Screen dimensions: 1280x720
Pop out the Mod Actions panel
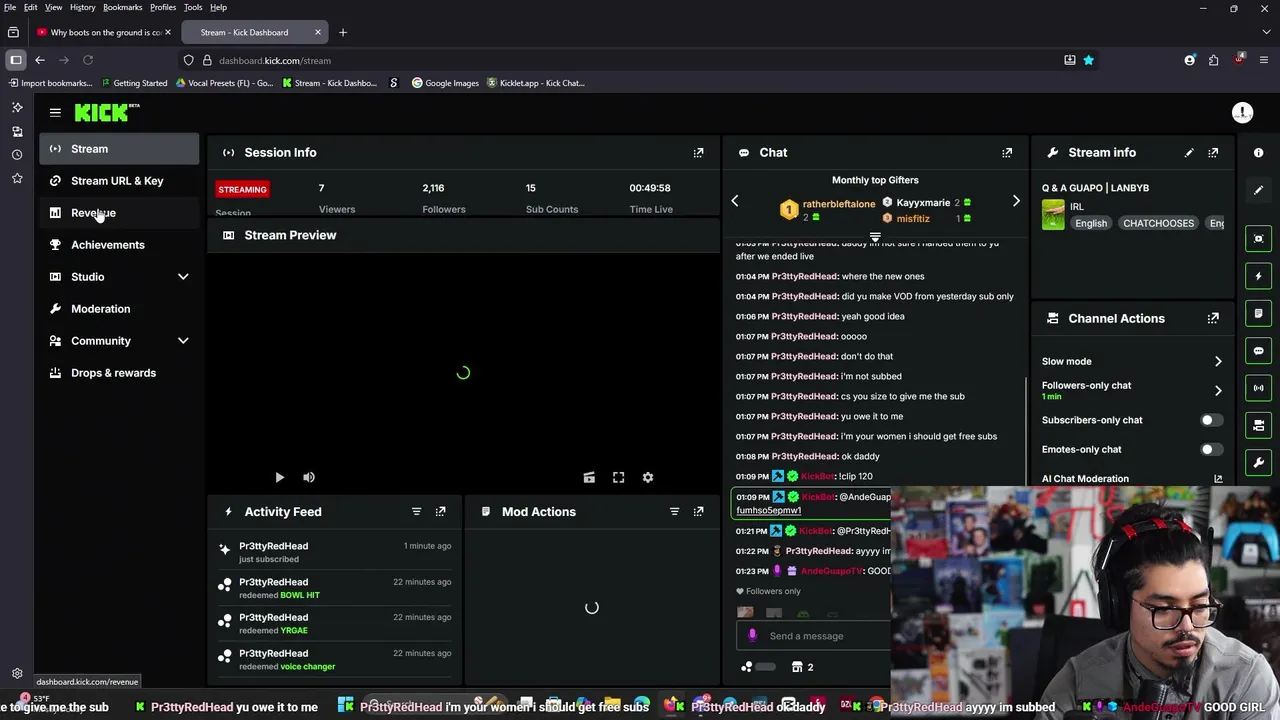698,512
